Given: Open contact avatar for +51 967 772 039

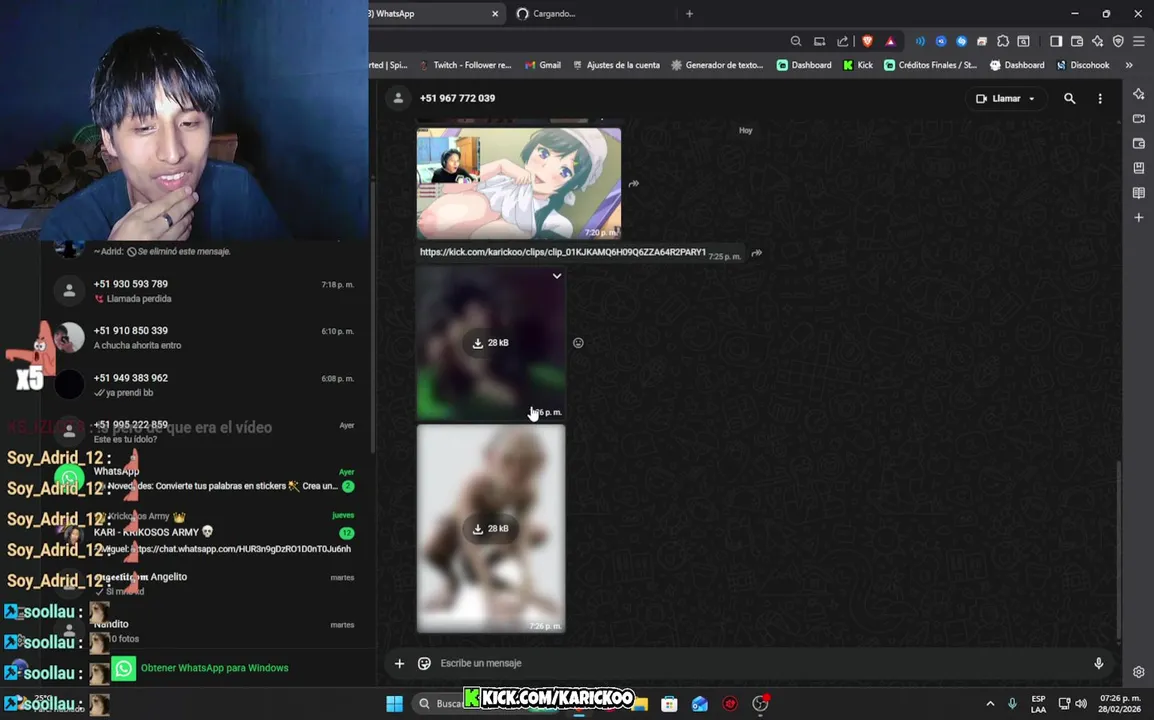Looking at the screenshot, I should click(398, 98).
